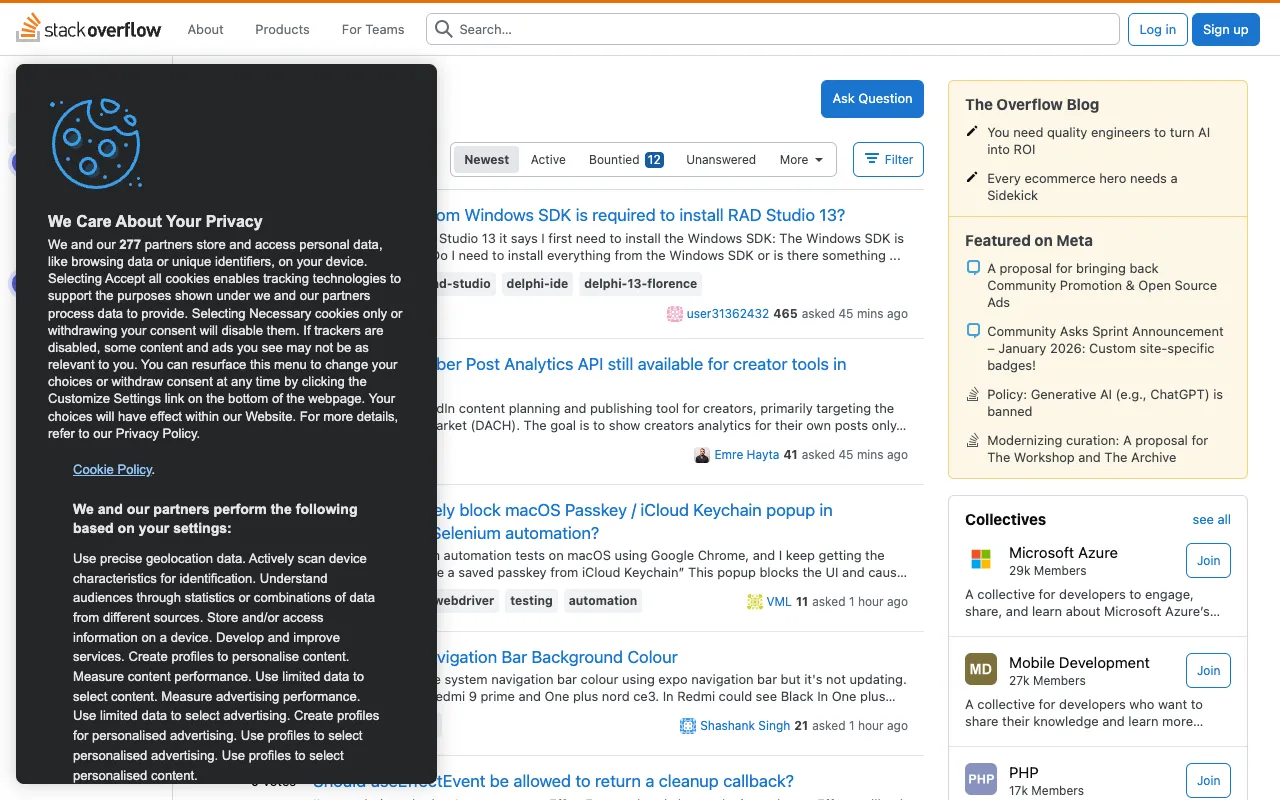Click the Microsoft Azure collective icon
Viewport: 1280px width, 800px height.
pyautogui.click(x=979, y=559)
